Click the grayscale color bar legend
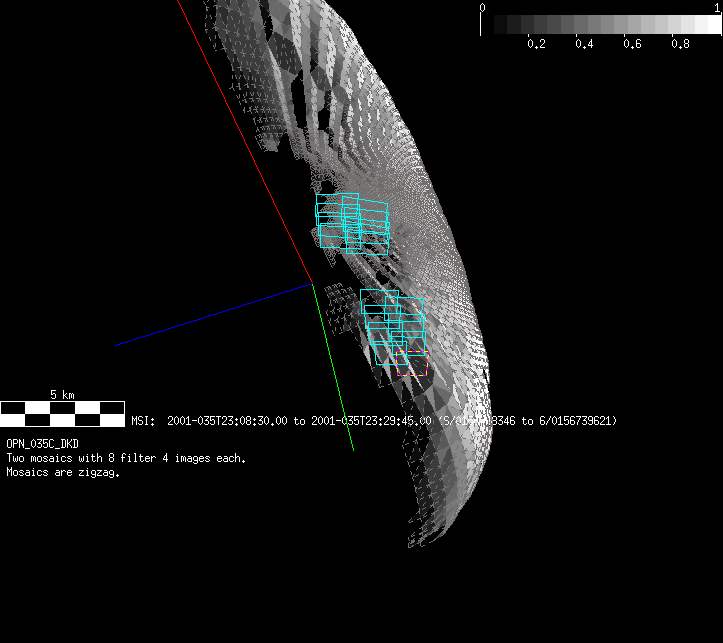 click(x=601, y=24)
